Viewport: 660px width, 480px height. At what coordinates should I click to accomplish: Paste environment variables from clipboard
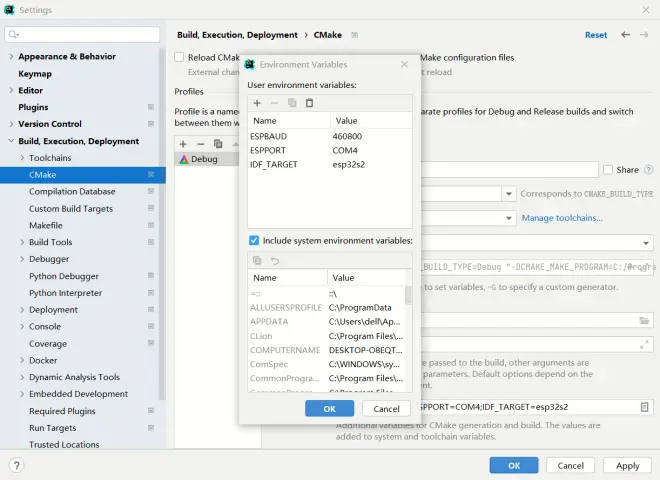pos(309,103)
